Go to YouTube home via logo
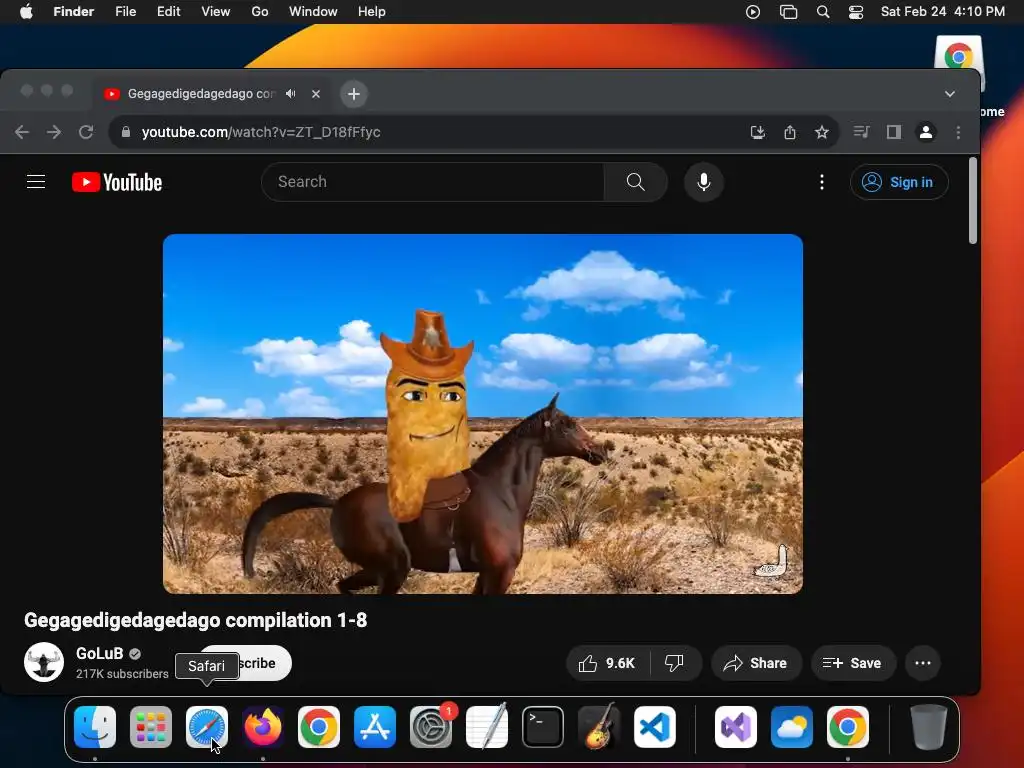This screenshot has height=768, width=1024. [117, 182]
